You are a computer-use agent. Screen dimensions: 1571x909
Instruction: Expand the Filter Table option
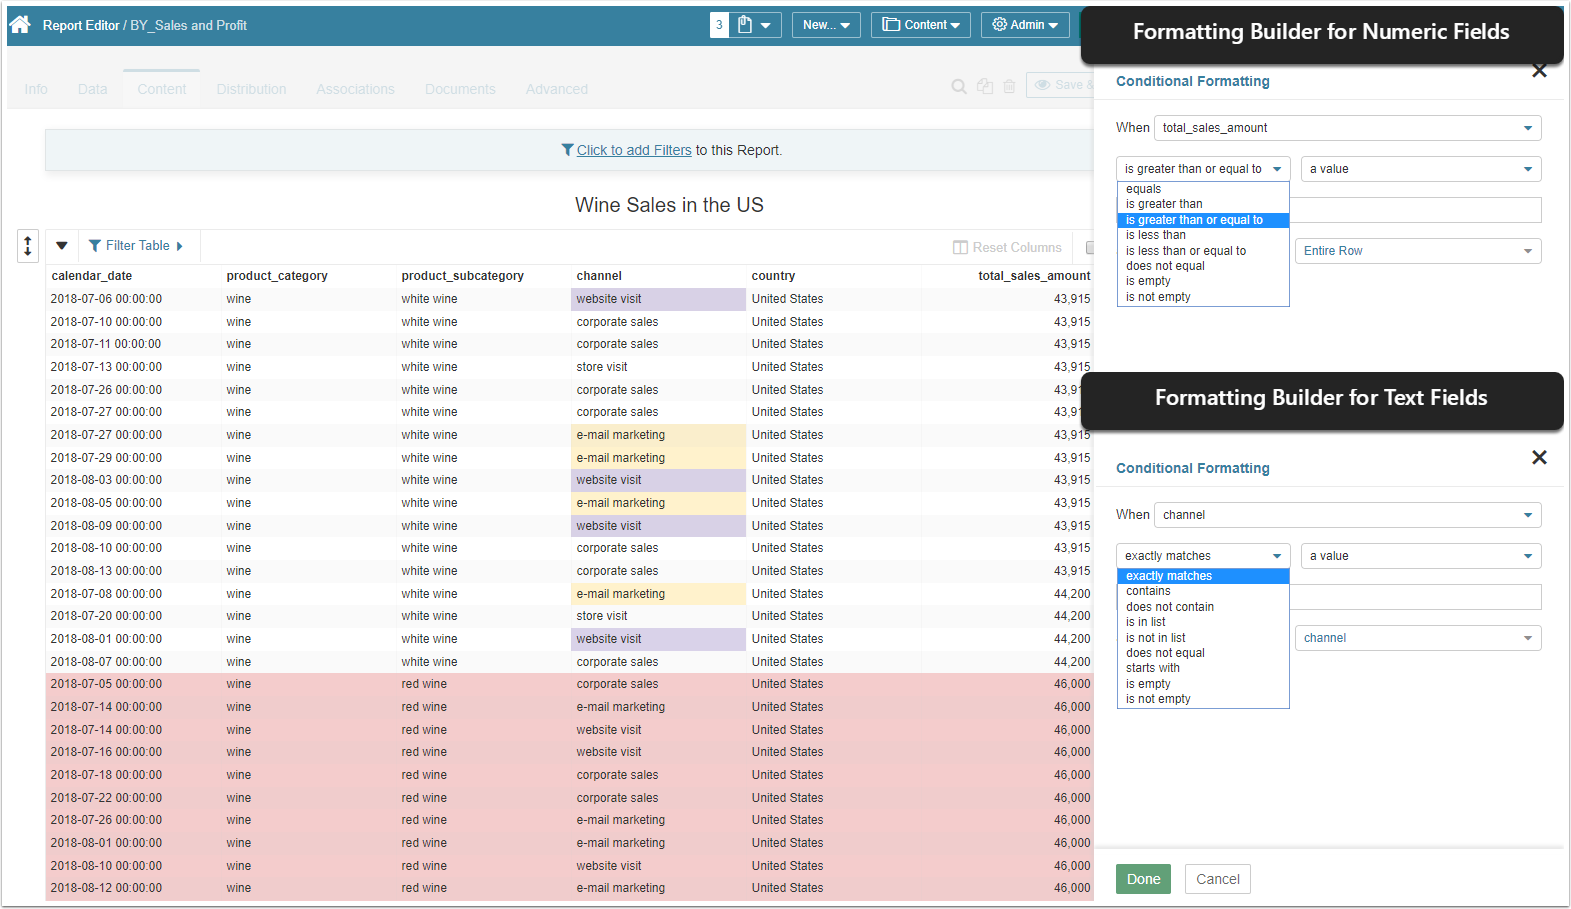[x=136, y=246]
